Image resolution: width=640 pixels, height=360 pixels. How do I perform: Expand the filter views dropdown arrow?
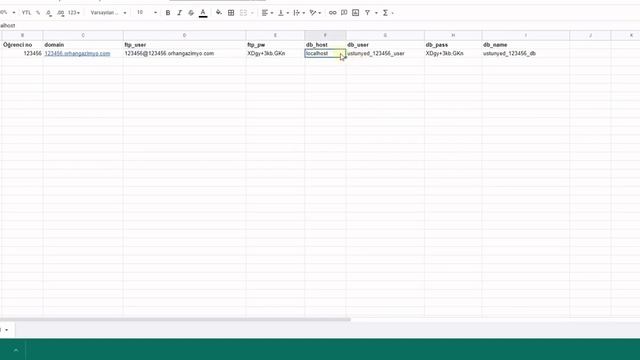pos(376,13)
